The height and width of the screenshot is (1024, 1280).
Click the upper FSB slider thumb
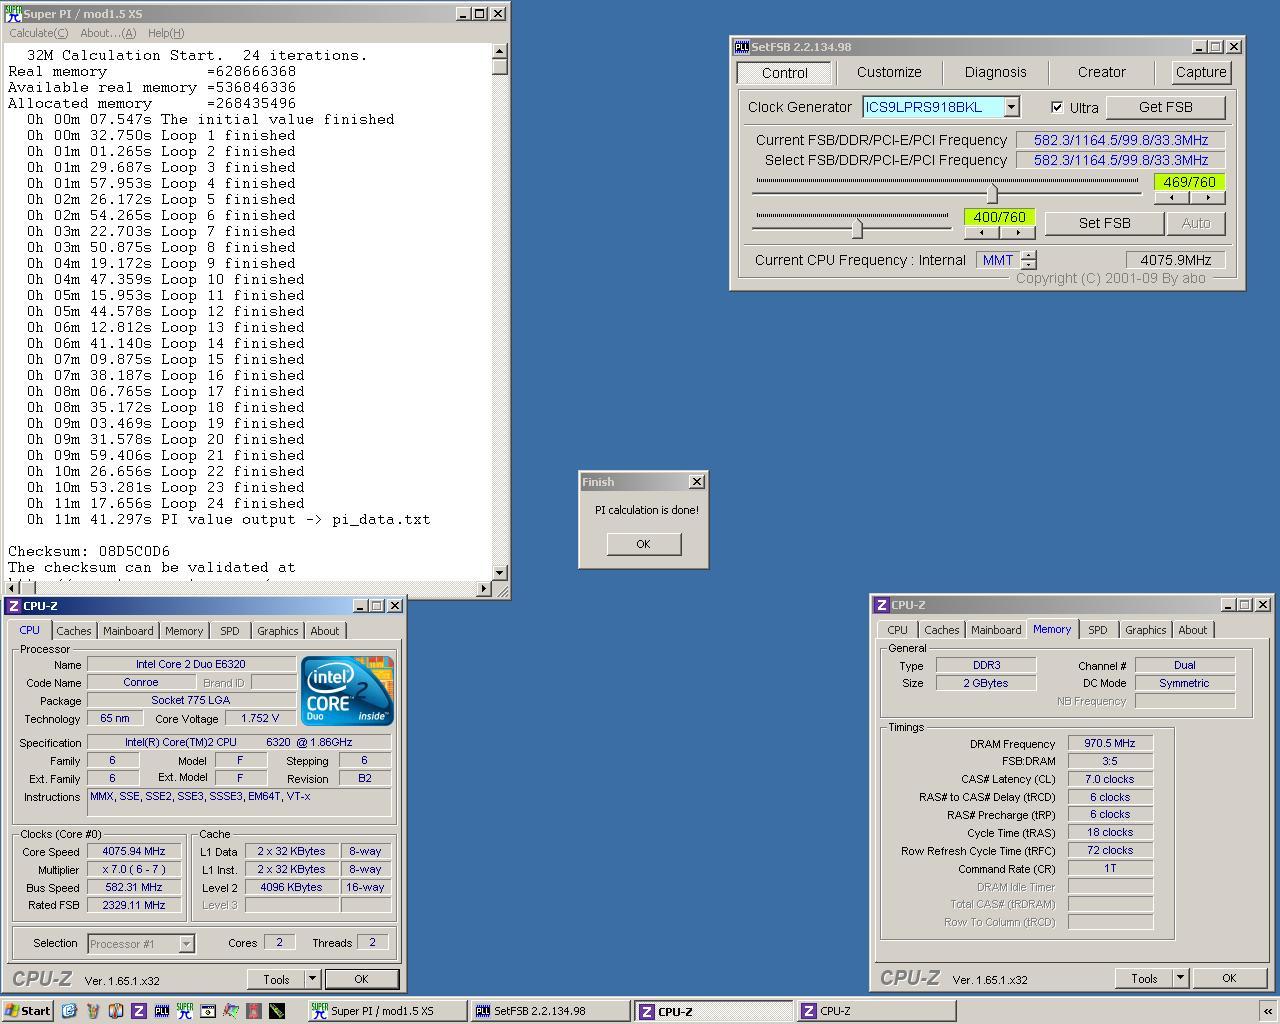point(992,192)
